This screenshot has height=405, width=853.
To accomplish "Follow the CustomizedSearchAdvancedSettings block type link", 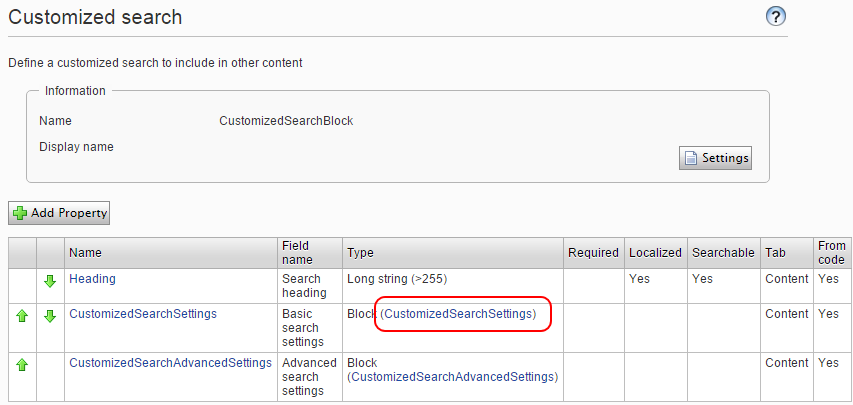I will [x=452, y=377].
